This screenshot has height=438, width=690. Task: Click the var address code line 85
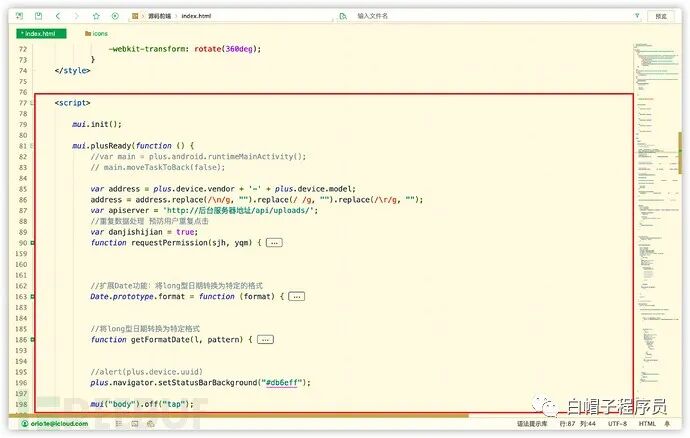pyautogui.click(x=223, y=189)
